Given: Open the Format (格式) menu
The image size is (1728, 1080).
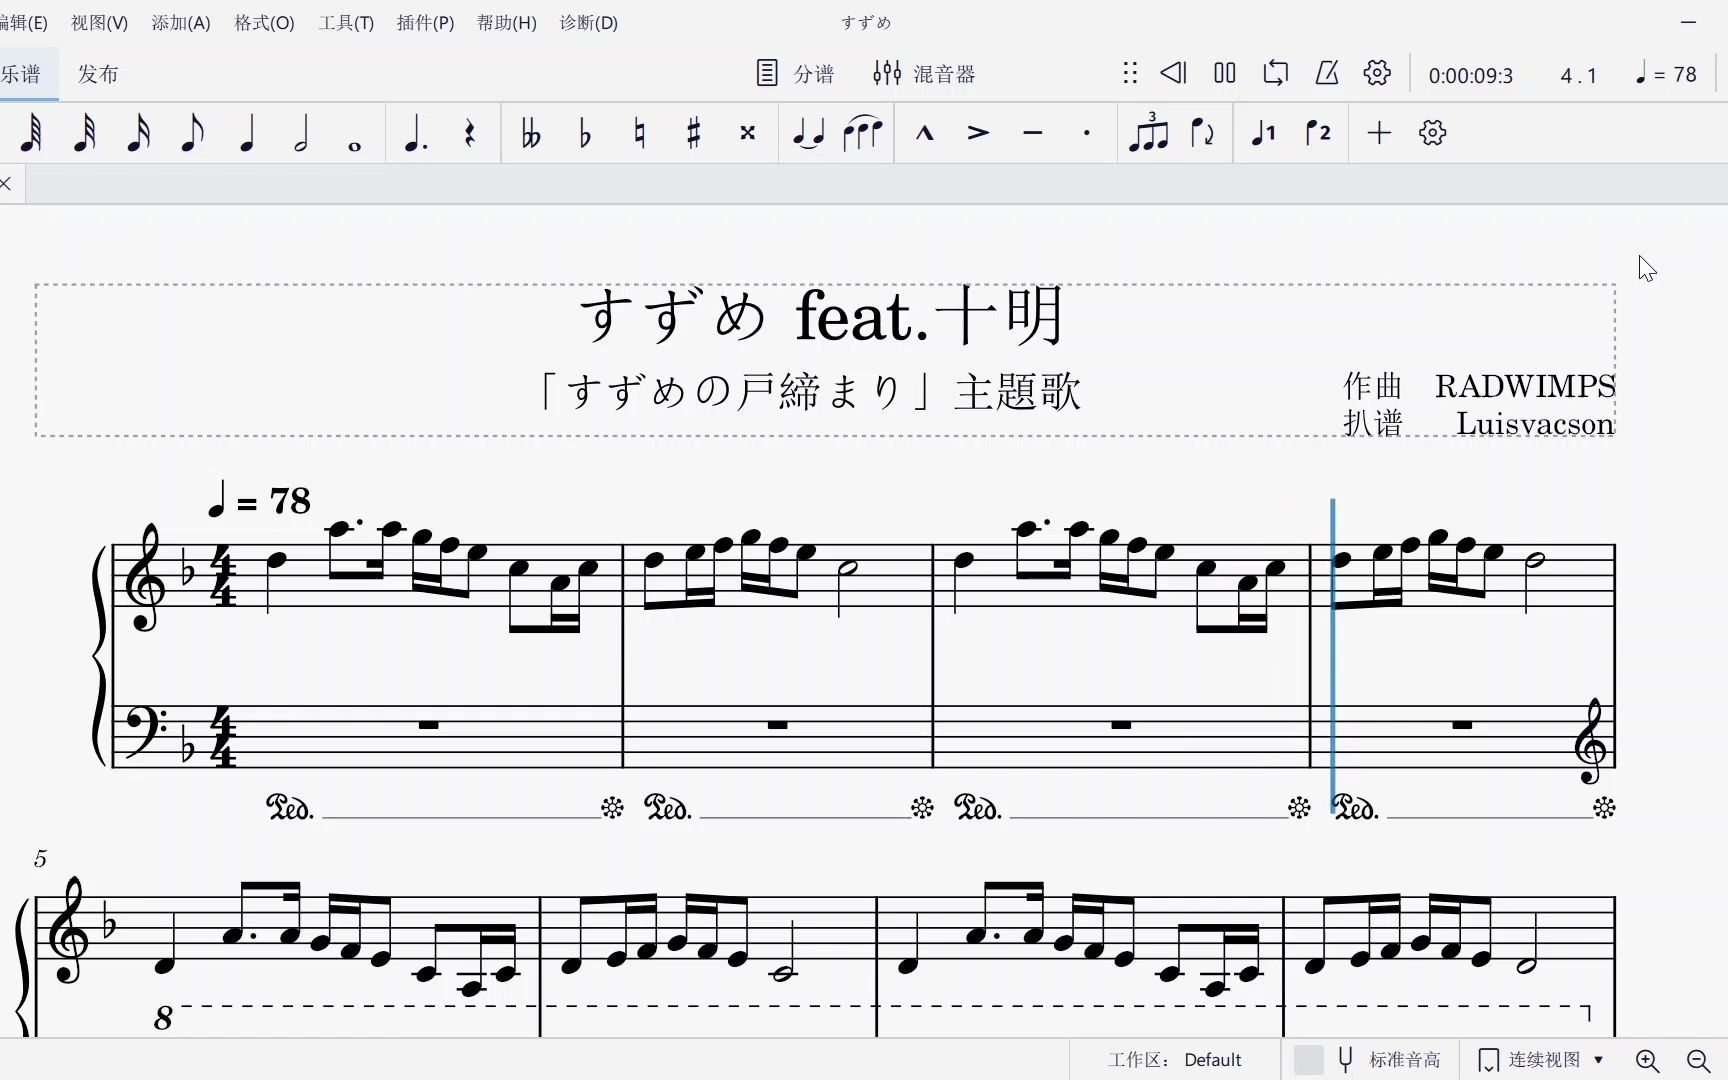Looking at the screenshot, I should [x=264, y=22].
